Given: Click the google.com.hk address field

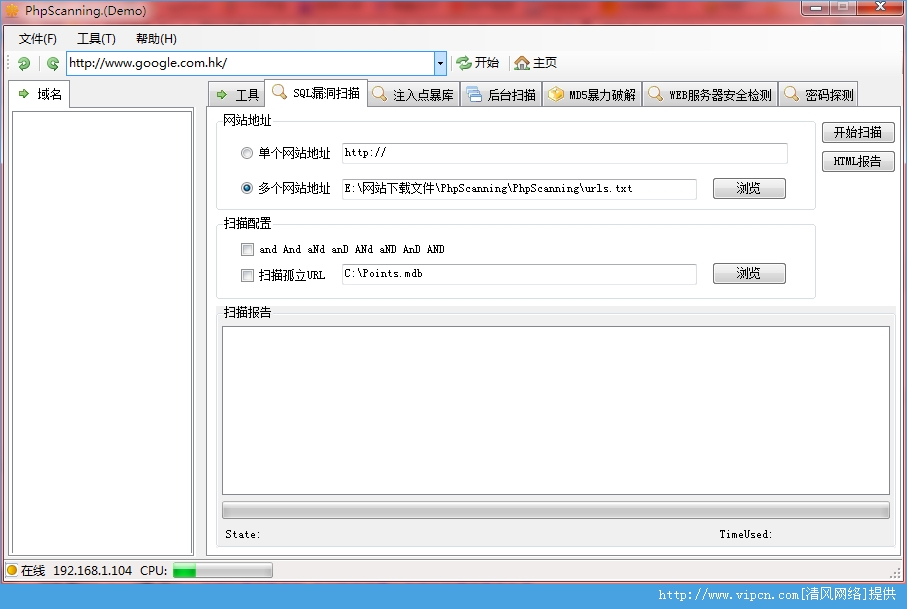Looking at the screenshot, I should coord(250,63).
